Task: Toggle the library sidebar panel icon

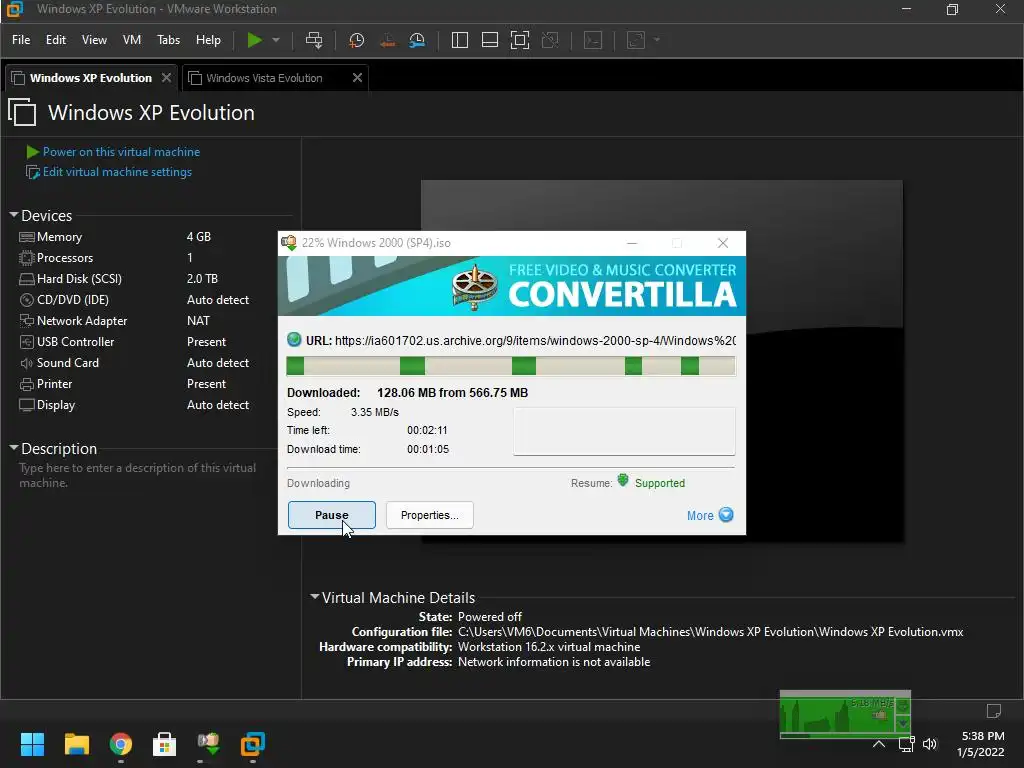Action: (460, 40)
